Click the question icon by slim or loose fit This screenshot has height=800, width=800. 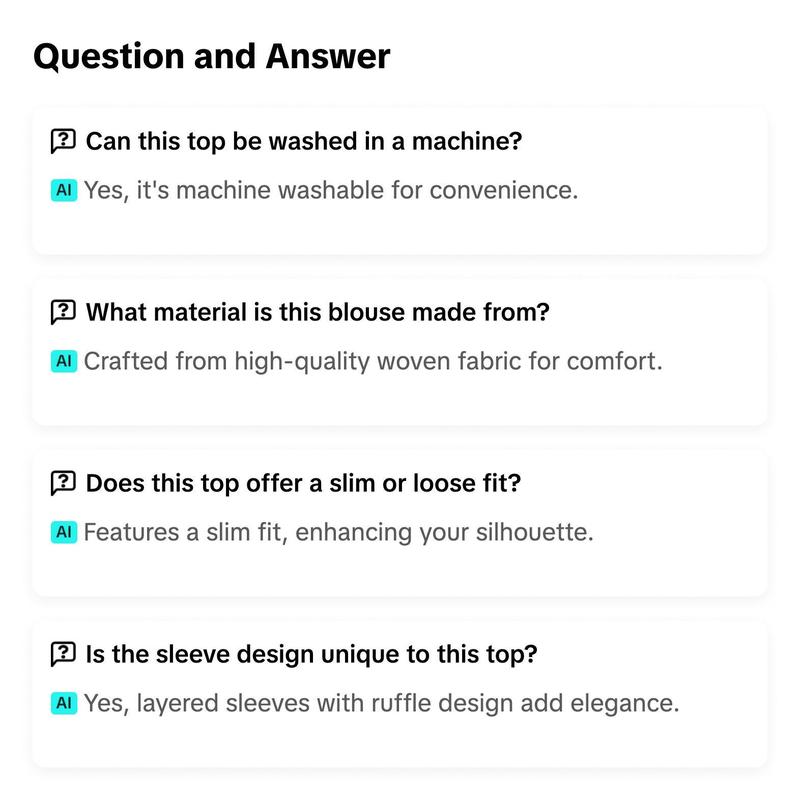point(63,483)
